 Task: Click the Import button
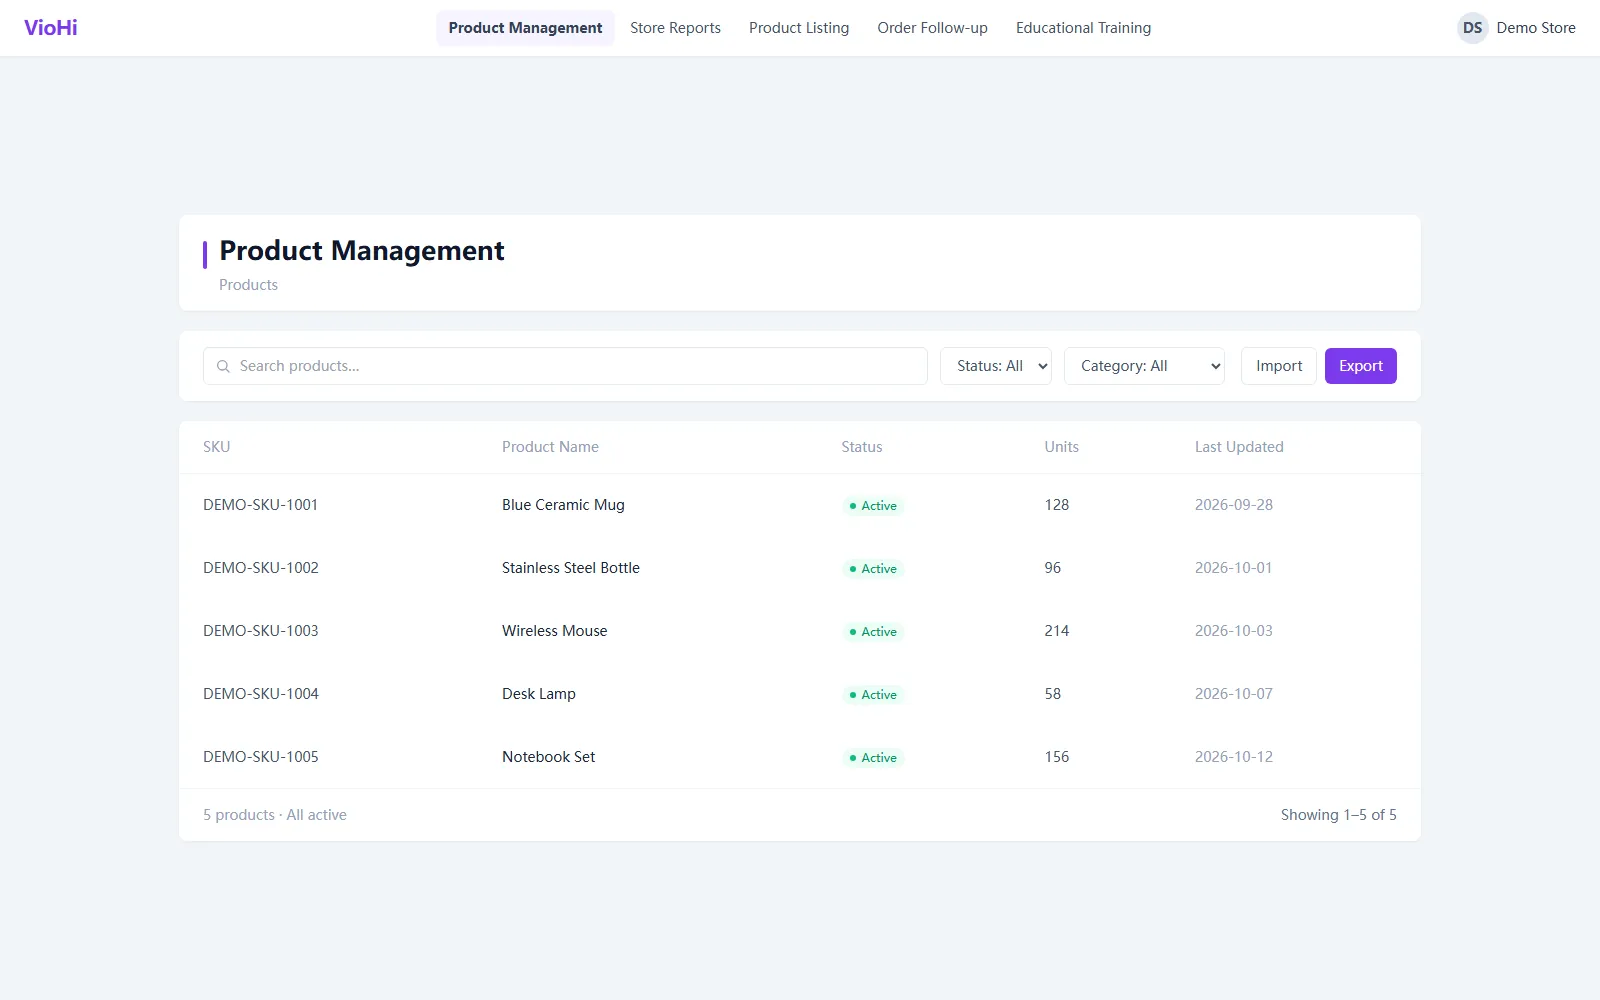[1279, 366]
